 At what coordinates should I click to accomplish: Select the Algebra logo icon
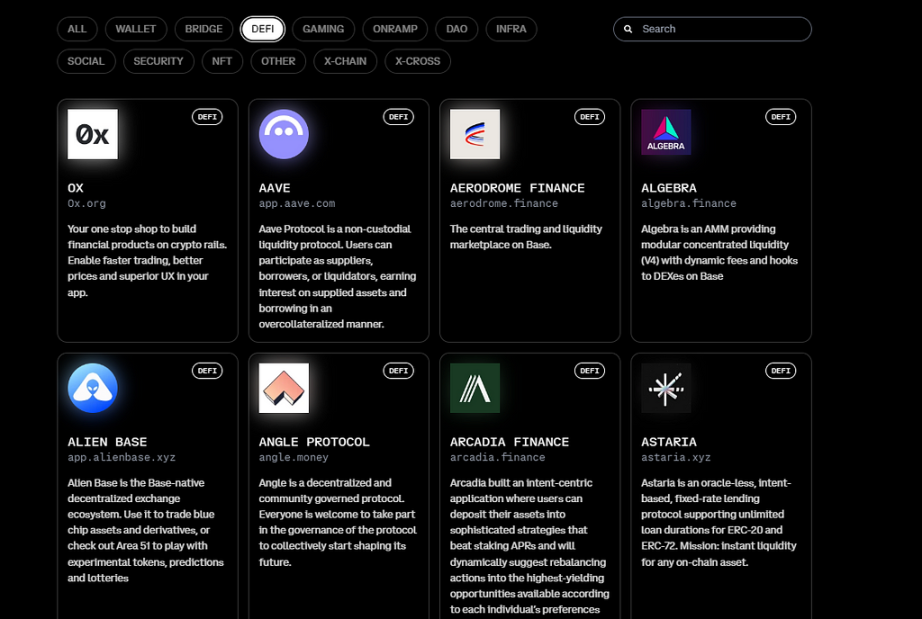[666, 132]
